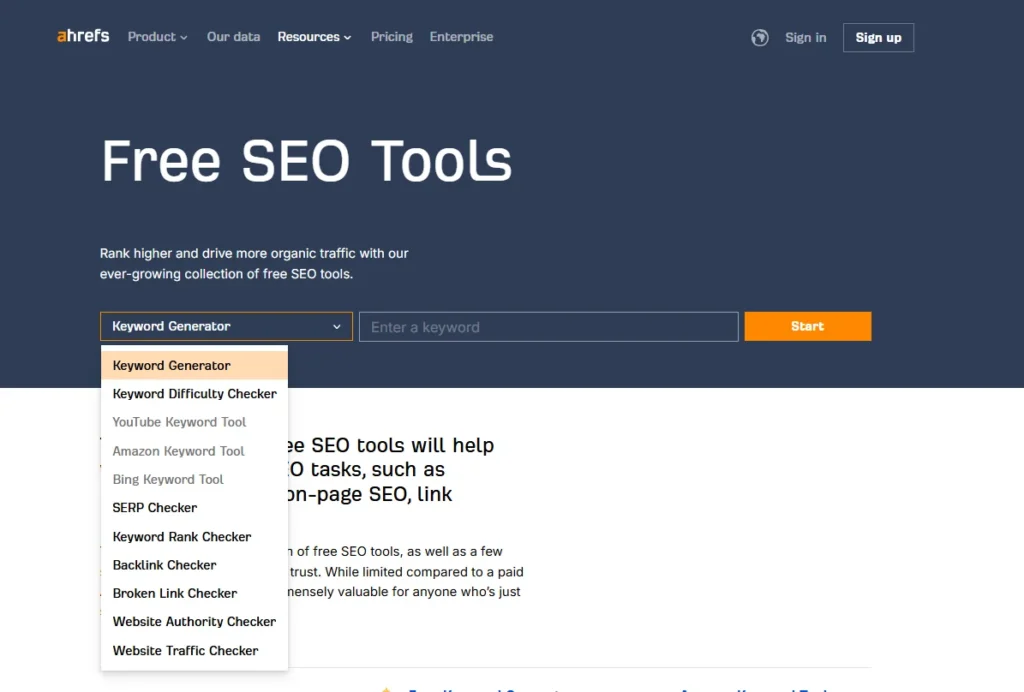The width and height of the screenshot is (1024, 692).
Task: Choose Website Traffic Checker option
Action: 194,650
